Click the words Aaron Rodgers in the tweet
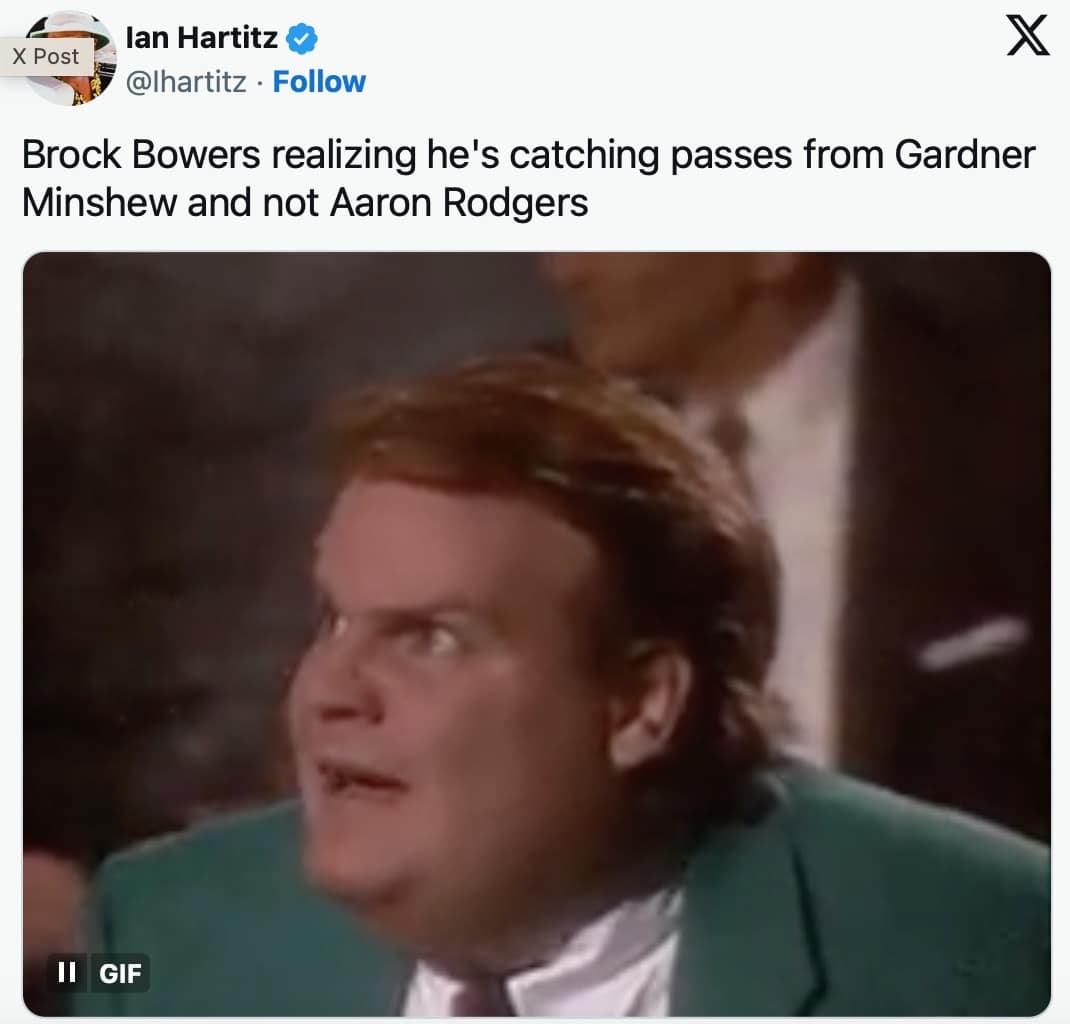This screenshot has height=1024, width=1070. coord(459,203)
